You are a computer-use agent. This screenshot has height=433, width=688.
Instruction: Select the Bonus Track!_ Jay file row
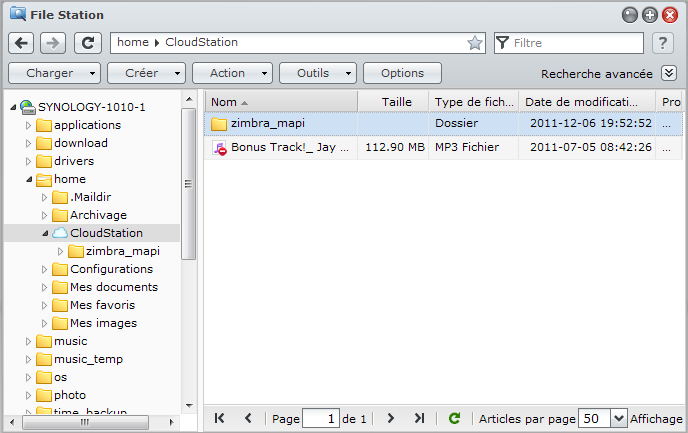click(443, 147)
